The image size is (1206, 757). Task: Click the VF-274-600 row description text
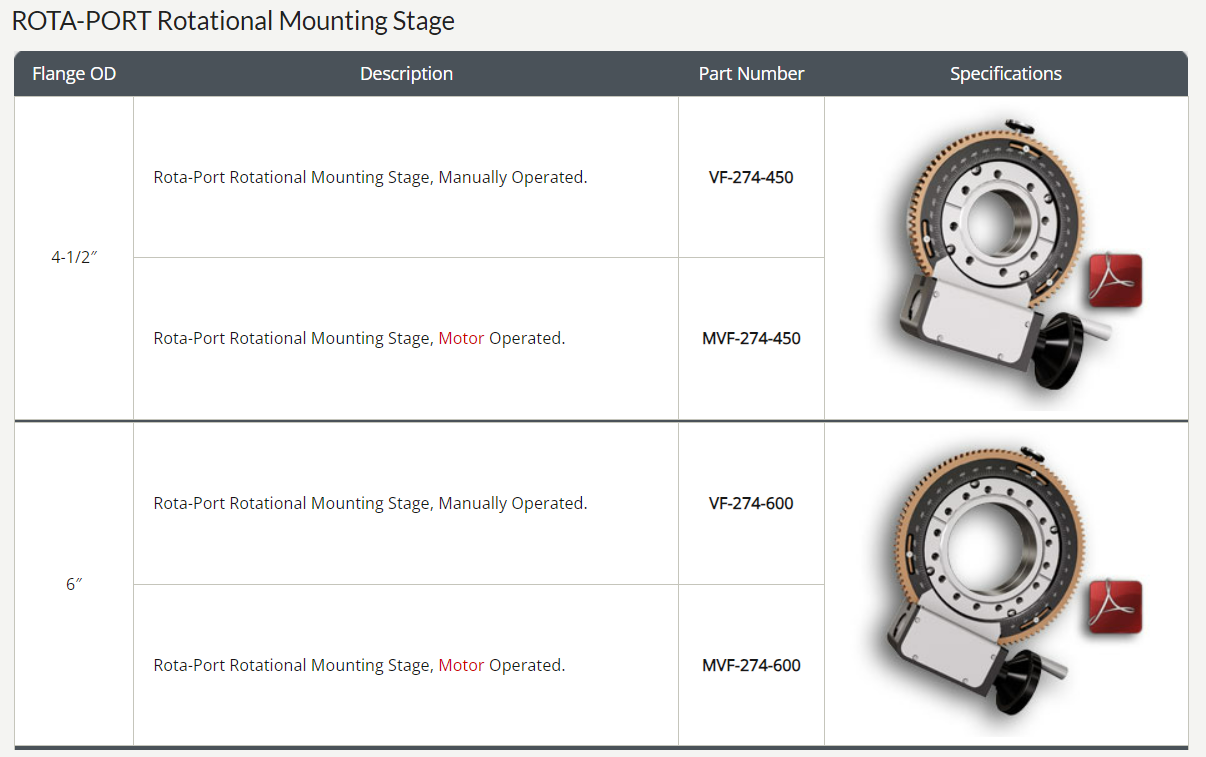370,503
